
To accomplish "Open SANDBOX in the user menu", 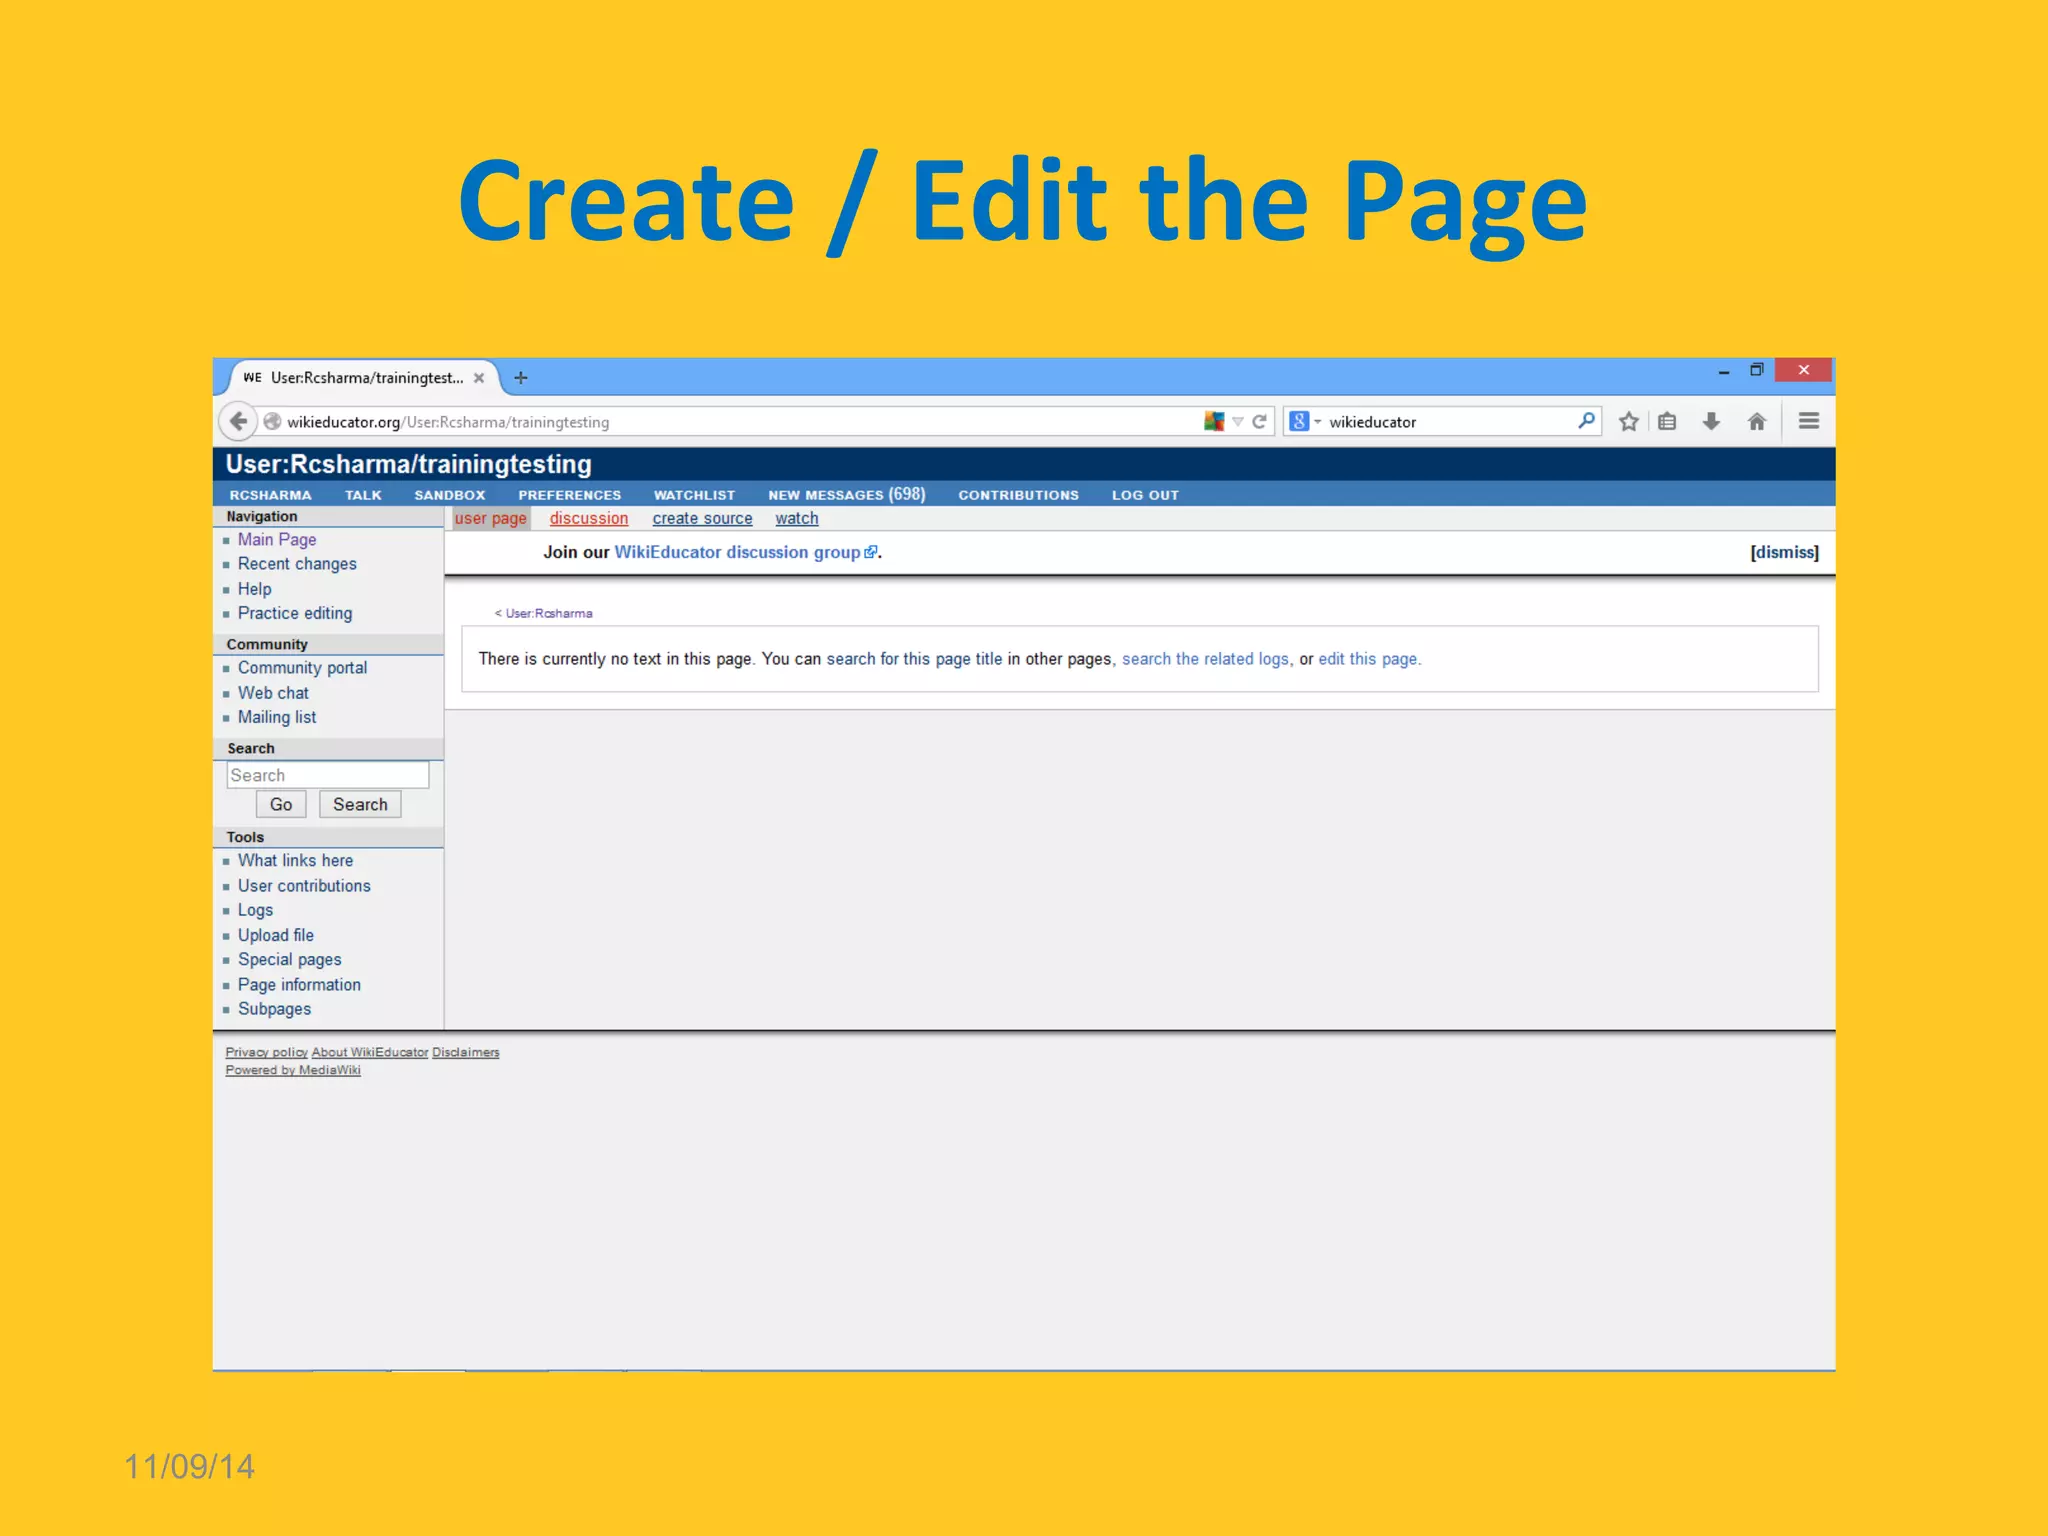I will 450,495.
